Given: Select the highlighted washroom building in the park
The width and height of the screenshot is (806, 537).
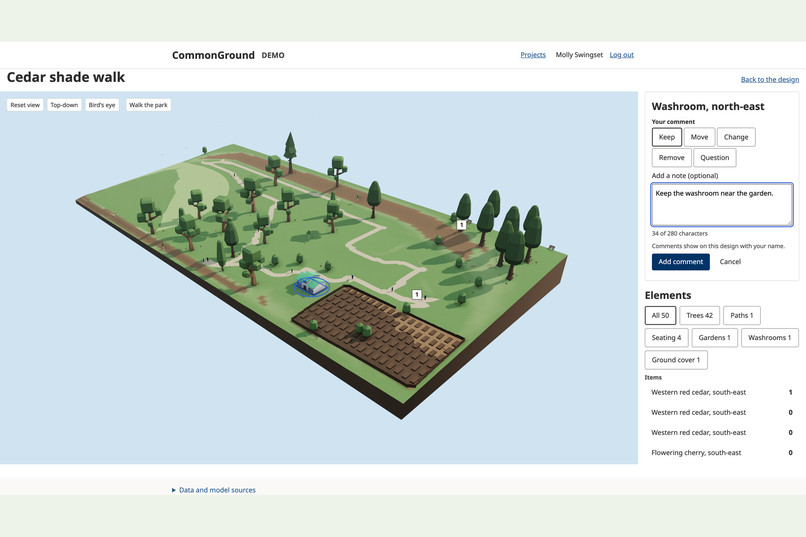Looking at the screenshot, I should [x=312, y=285].
